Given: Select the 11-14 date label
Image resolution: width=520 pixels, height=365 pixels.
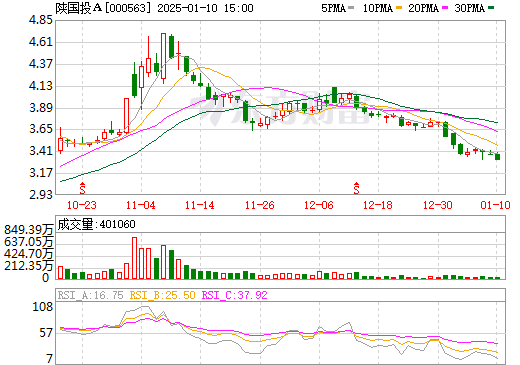Looking at the screenshot, I should [200, 205].
